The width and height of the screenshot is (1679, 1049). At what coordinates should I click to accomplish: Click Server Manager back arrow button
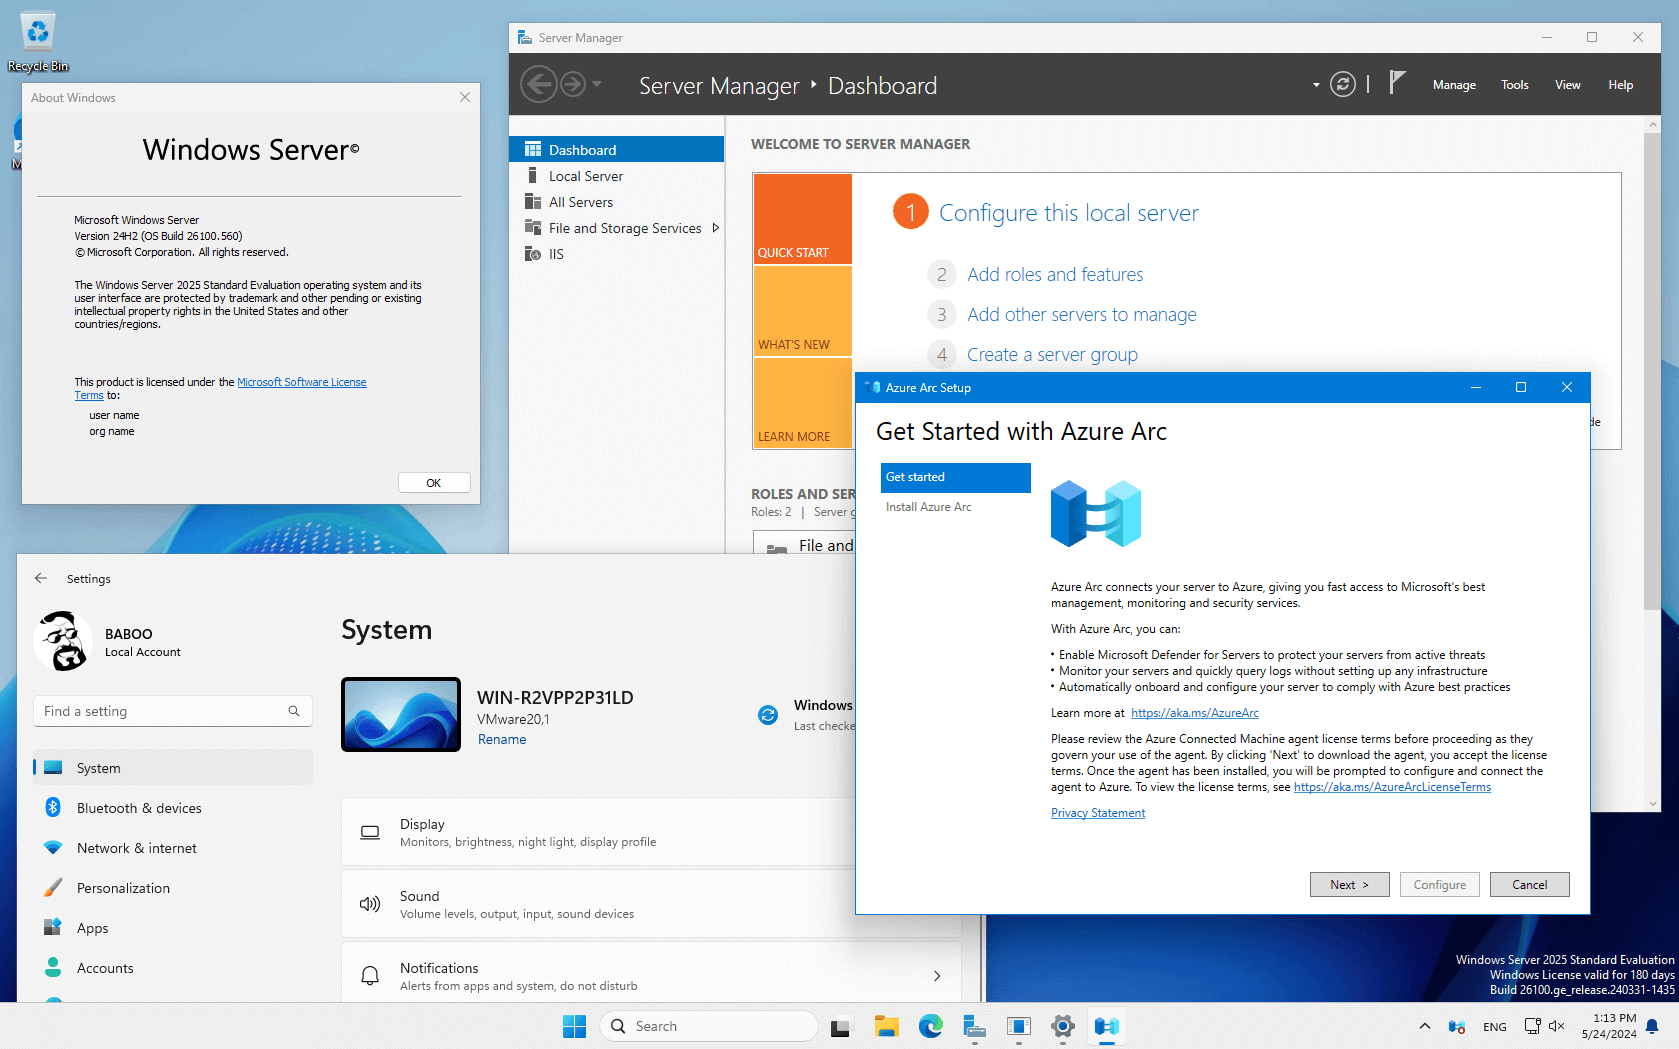[x=539, y=84]
